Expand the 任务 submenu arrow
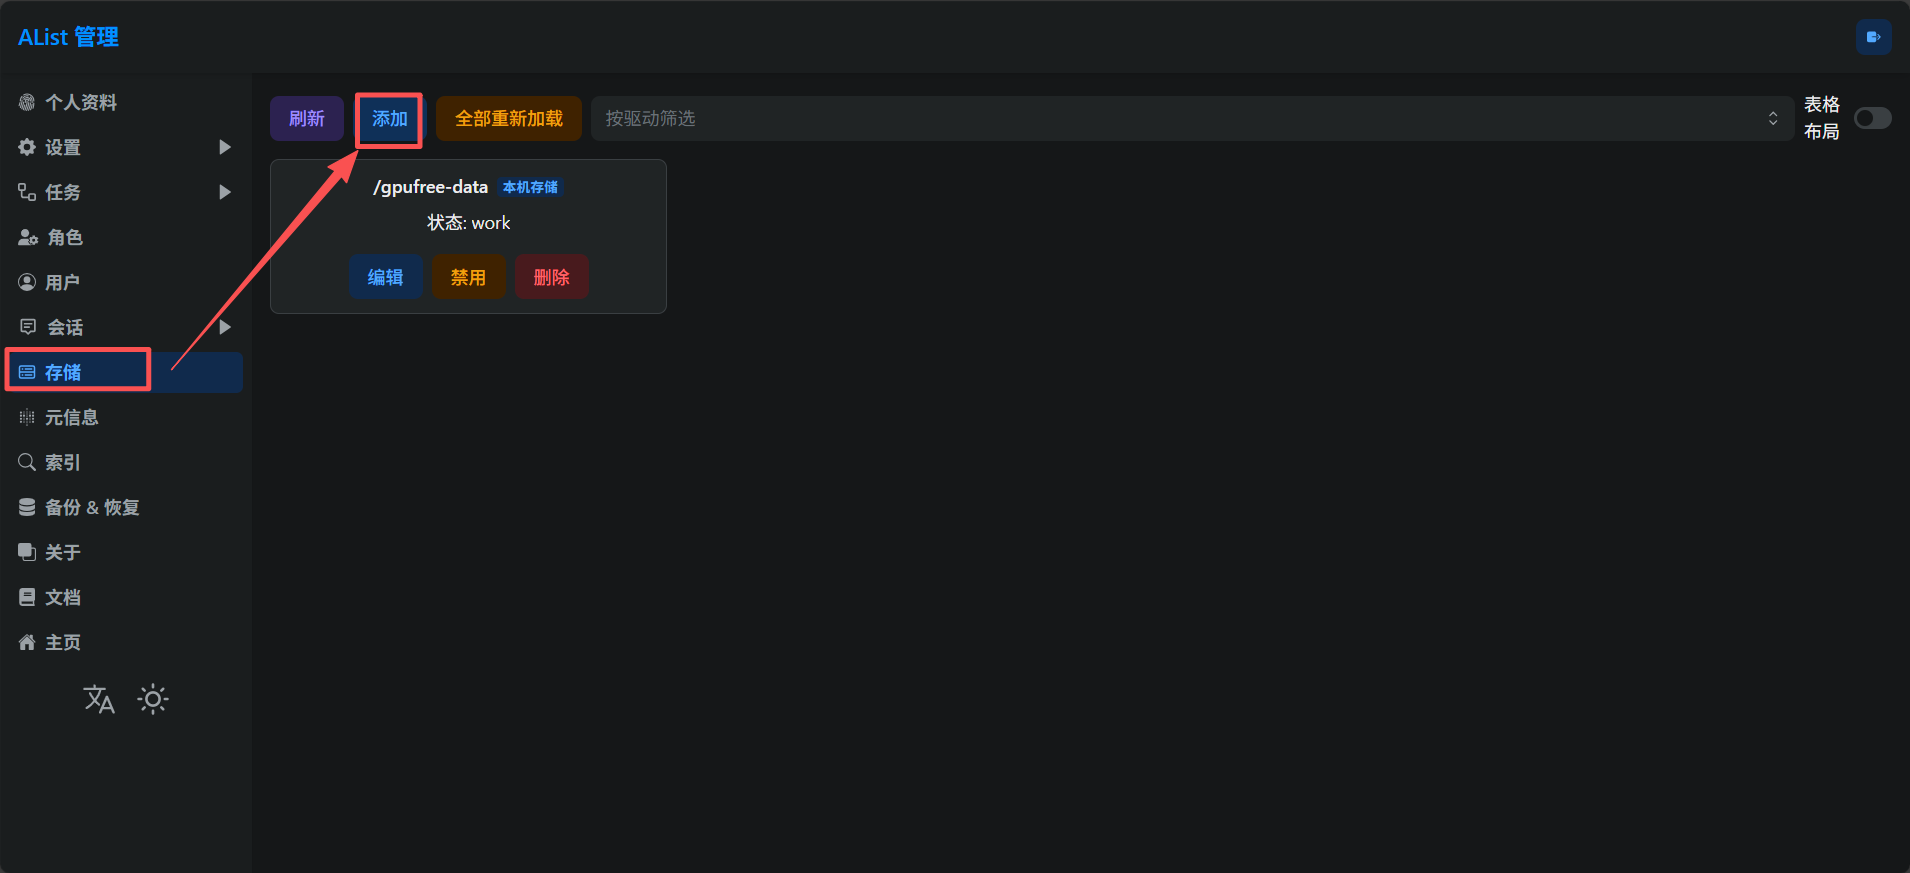This screenshot has width=1910, height=873. [225, 192]
